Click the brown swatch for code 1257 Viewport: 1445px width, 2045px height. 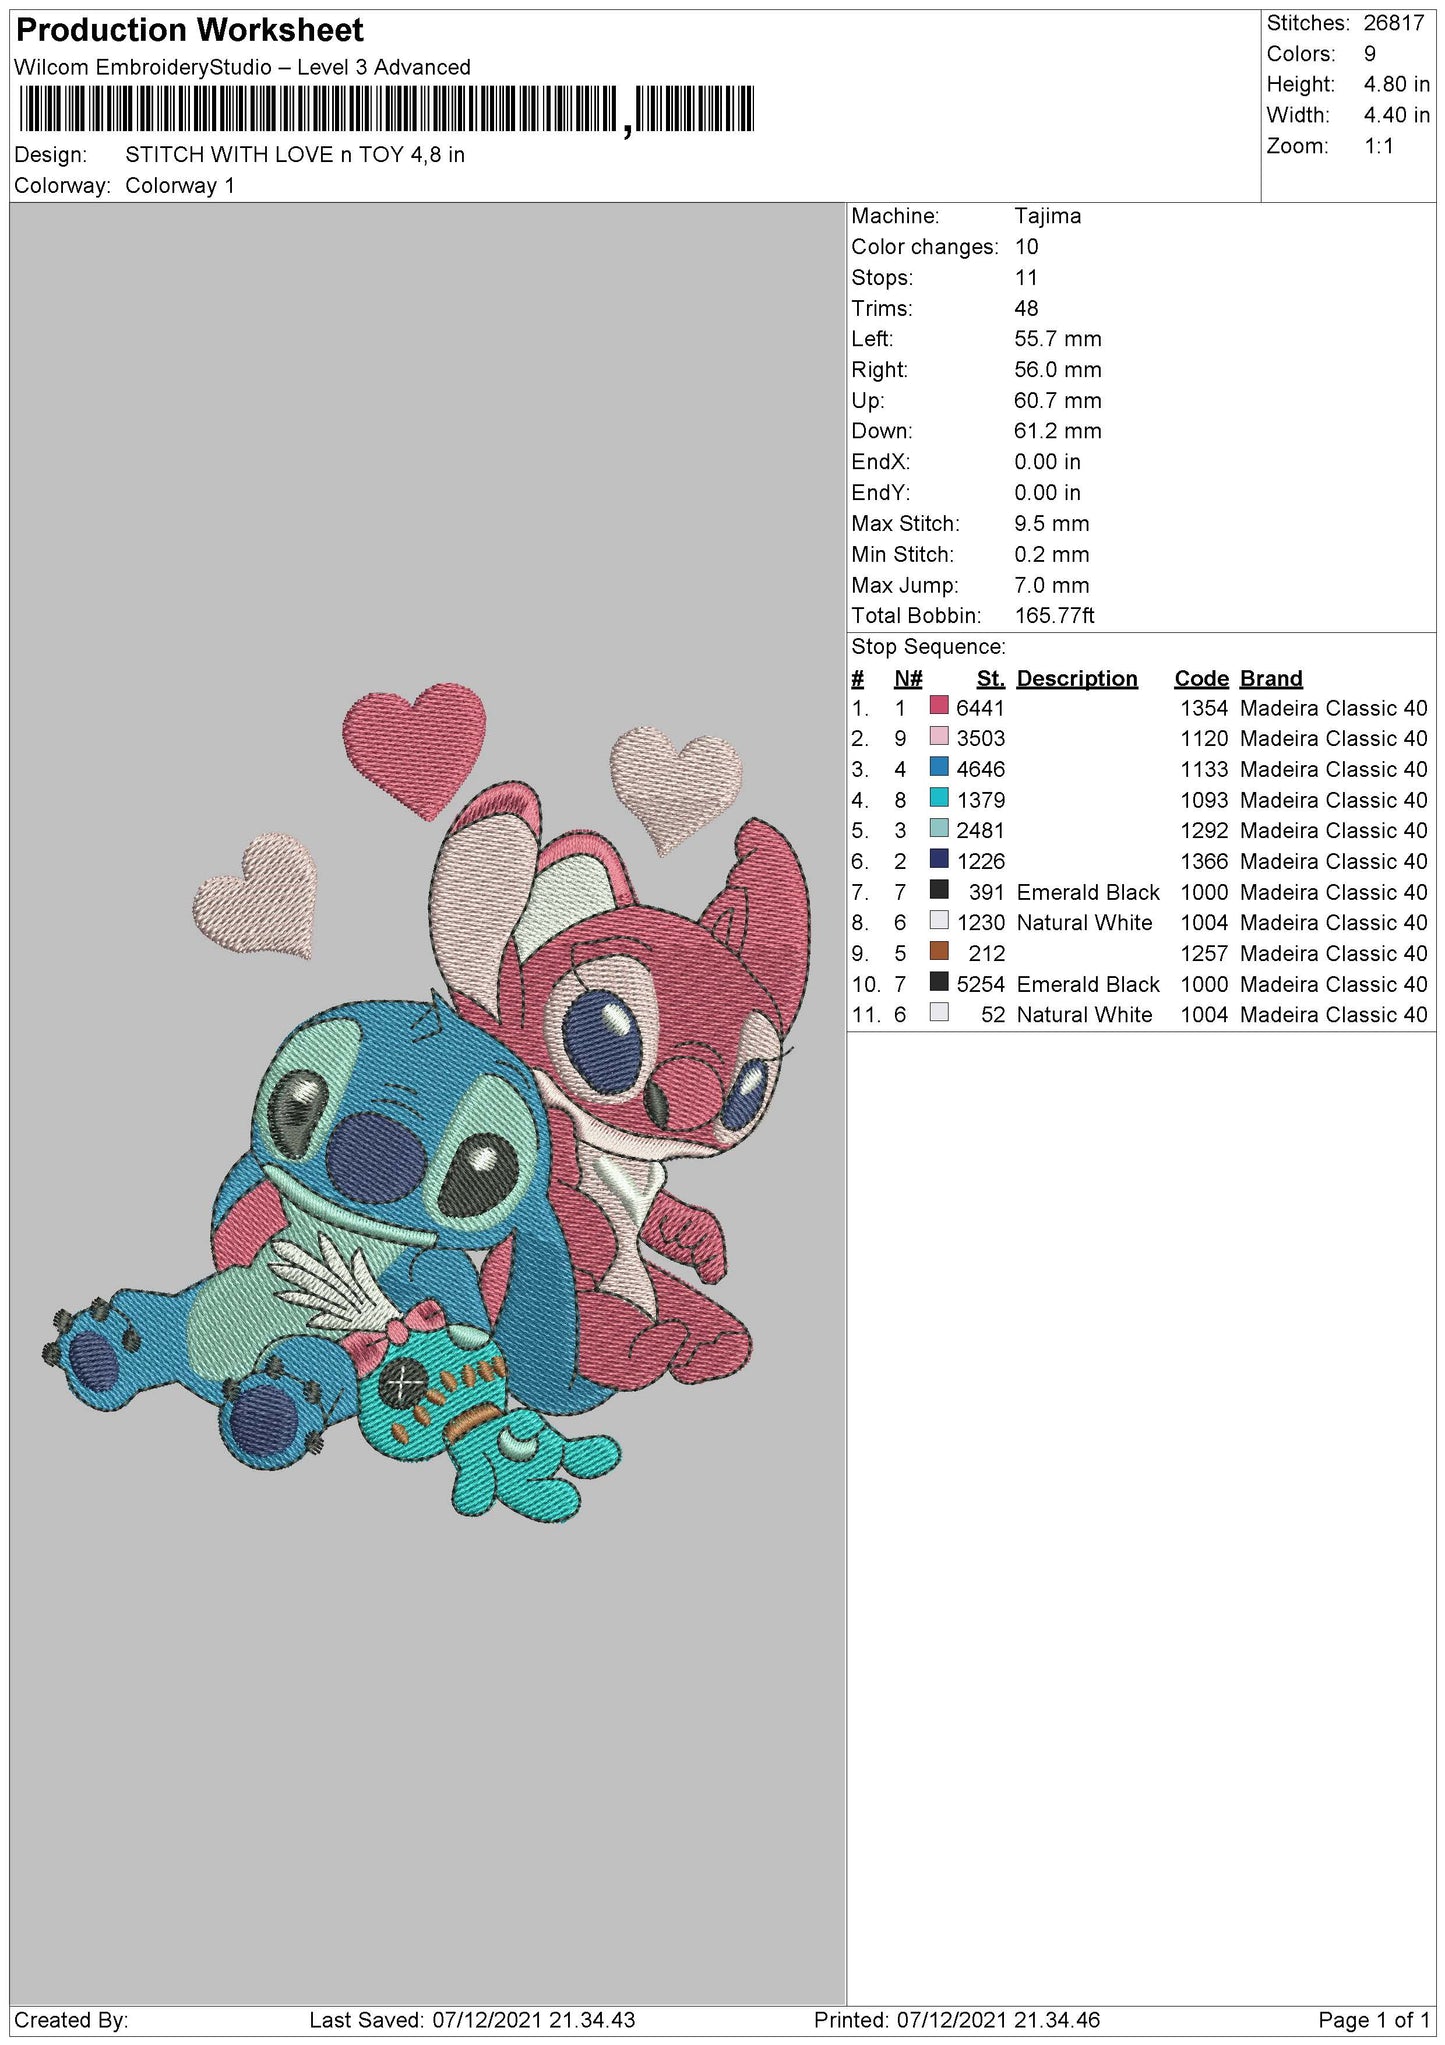click(938, 952)
